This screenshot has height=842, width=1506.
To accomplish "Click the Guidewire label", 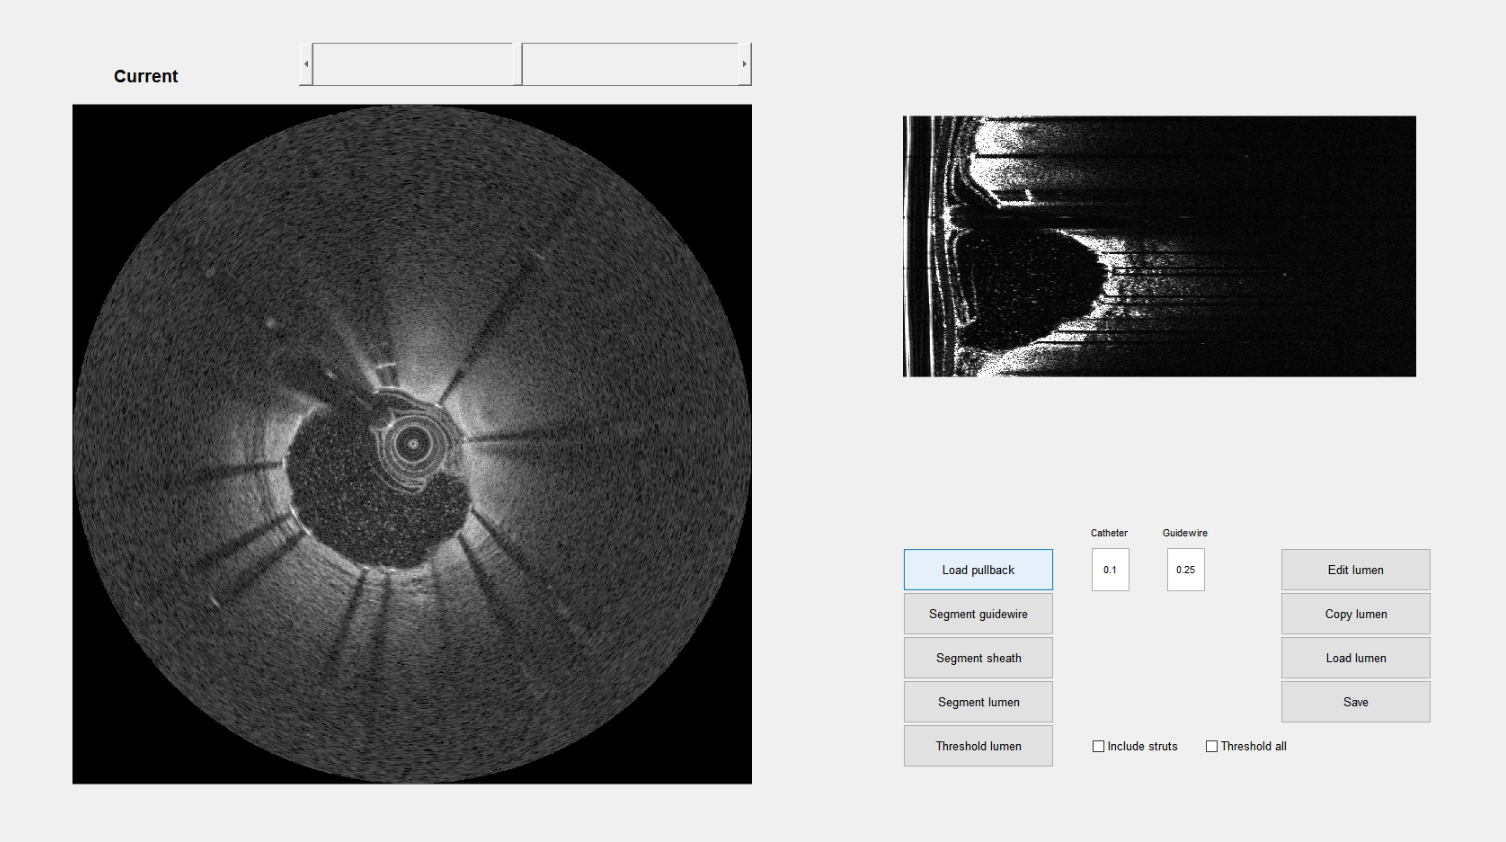I will [1185, 533].
